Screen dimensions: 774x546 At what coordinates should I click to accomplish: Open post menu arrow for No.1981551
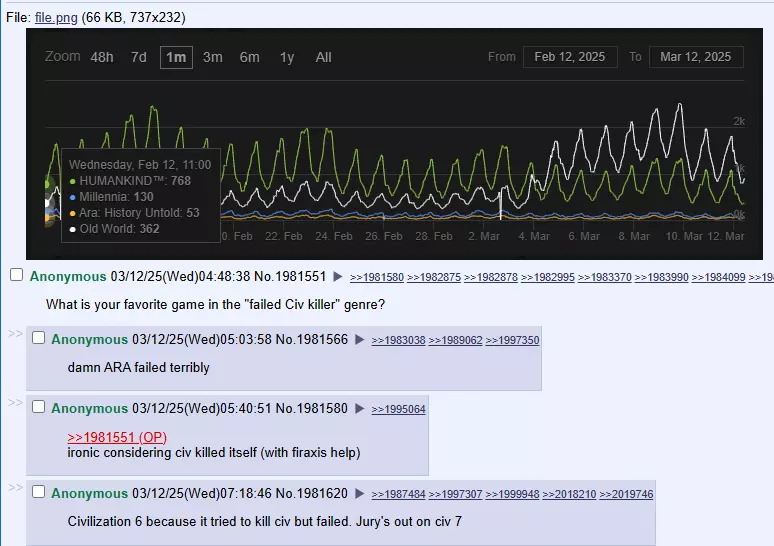click(338, 276)
